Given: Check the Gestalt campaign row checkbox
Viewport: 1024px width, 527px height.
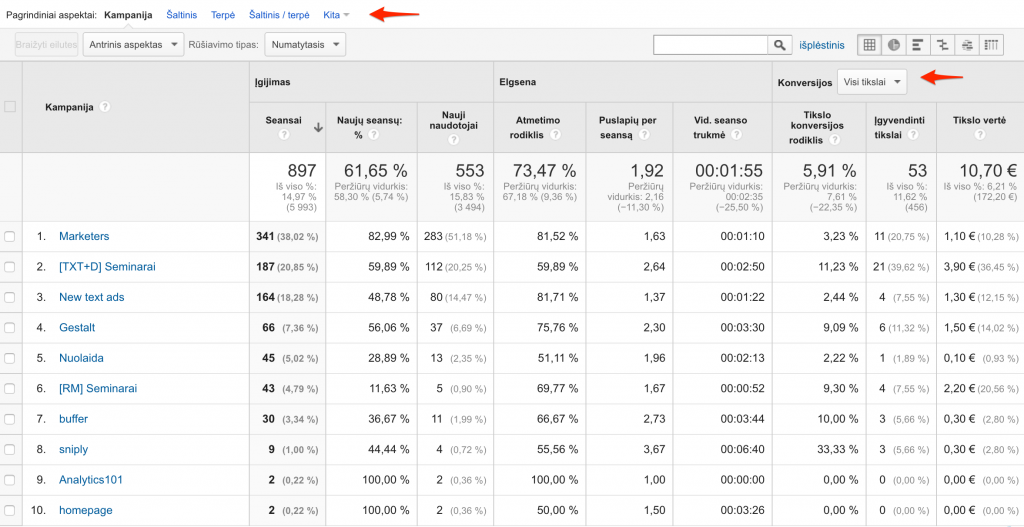Looking at the screenshot, I should (10, 328).
